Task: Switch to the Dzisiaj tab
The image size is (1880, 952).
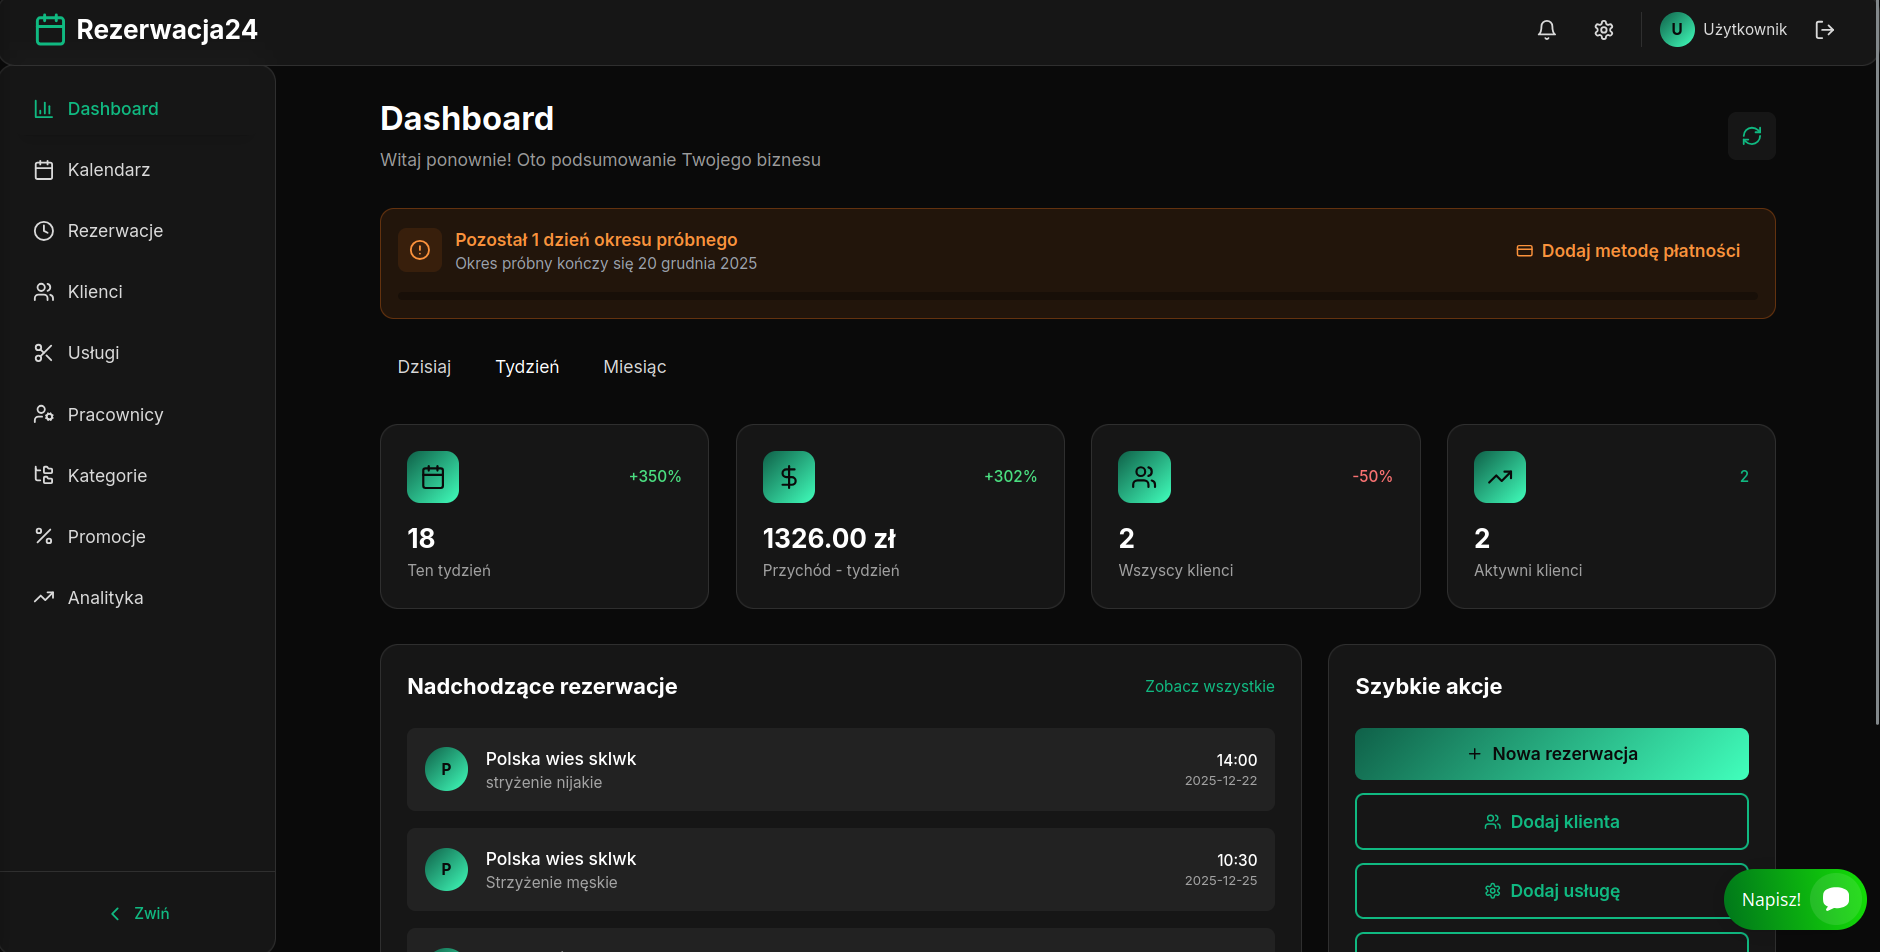Action: click(x=424, y=367)
